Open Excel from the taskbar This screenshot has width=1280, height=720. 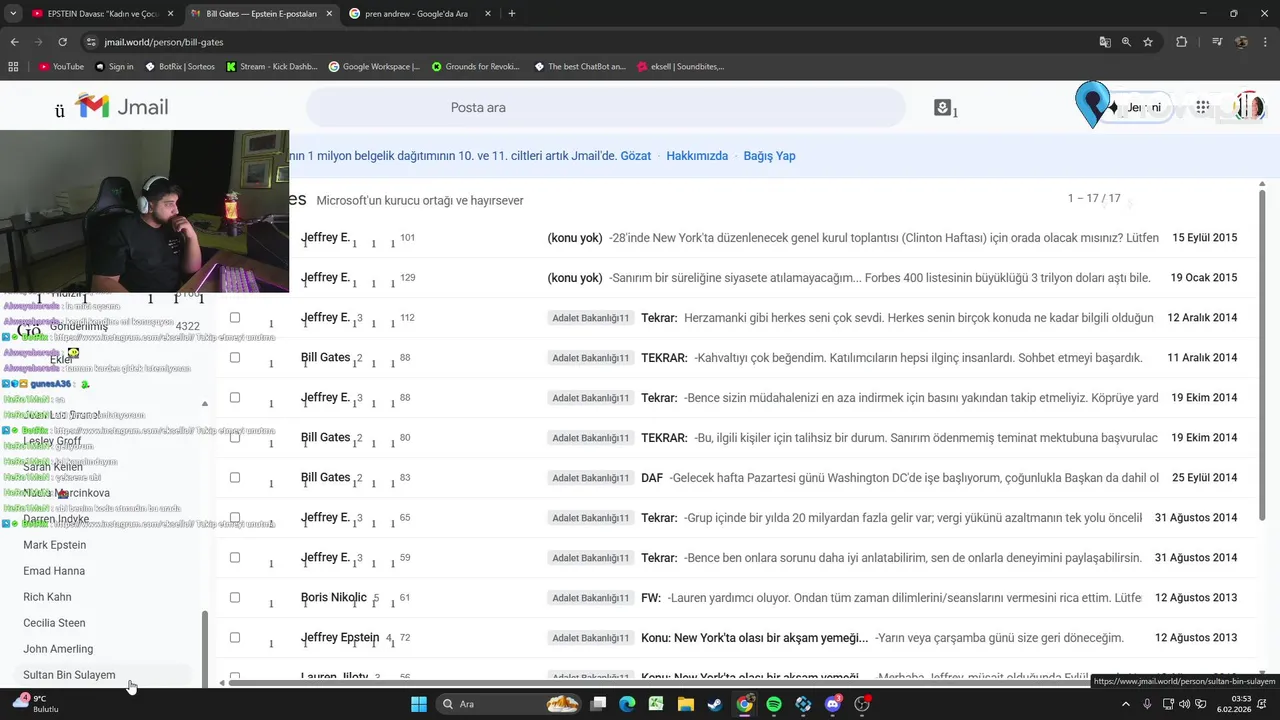coord(656,704)
